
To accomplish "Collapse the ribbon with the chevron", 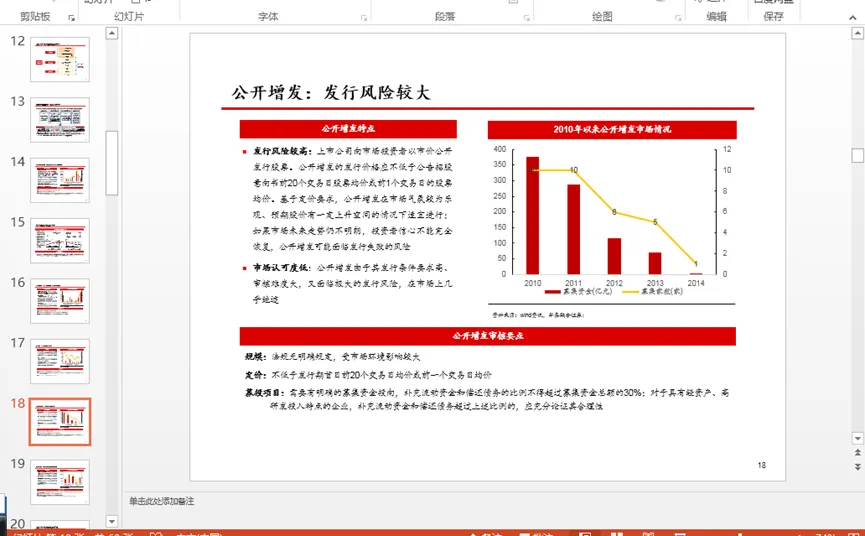I will tap(853, 18).
